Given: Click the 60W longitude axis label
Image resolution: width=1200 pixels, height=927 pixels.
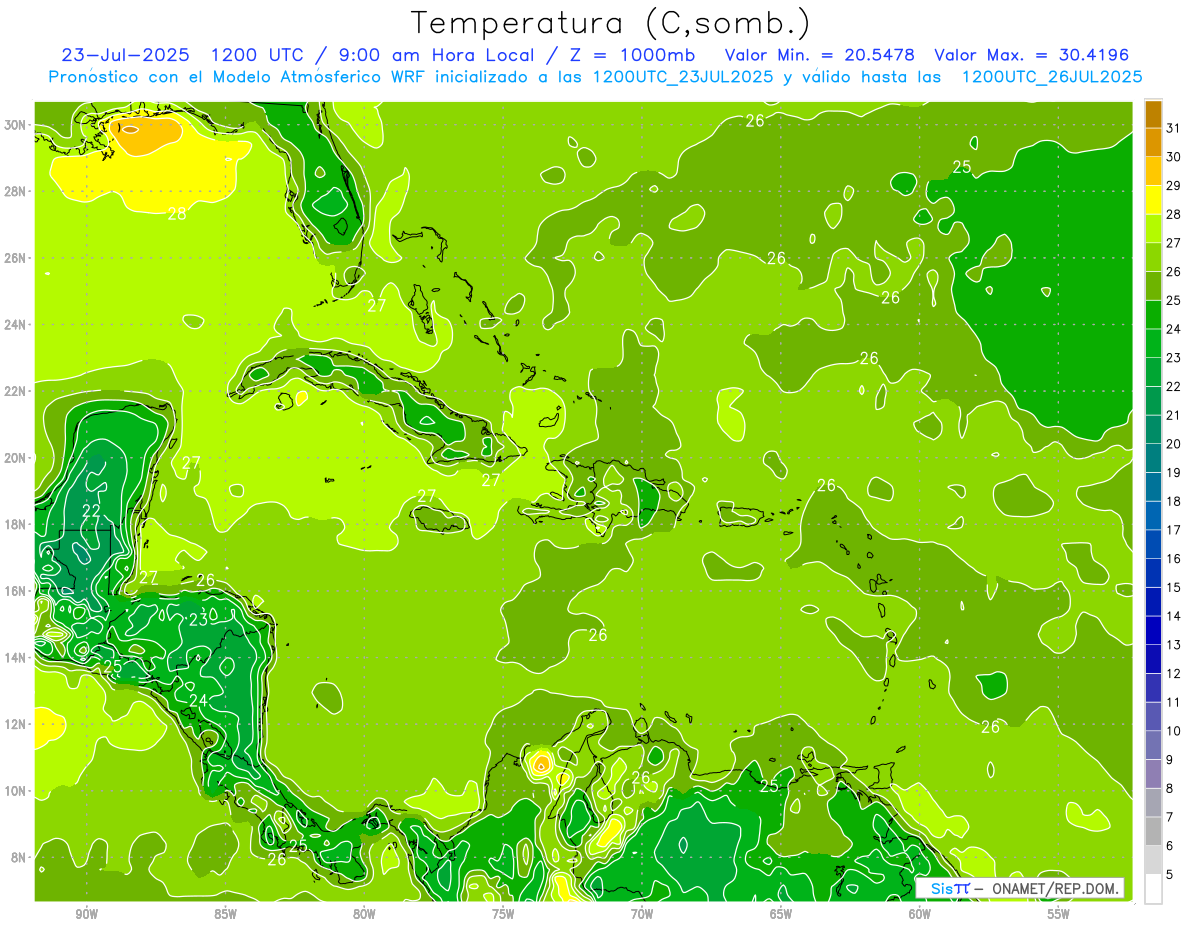Looking at the screenshot, I should 920,914.
